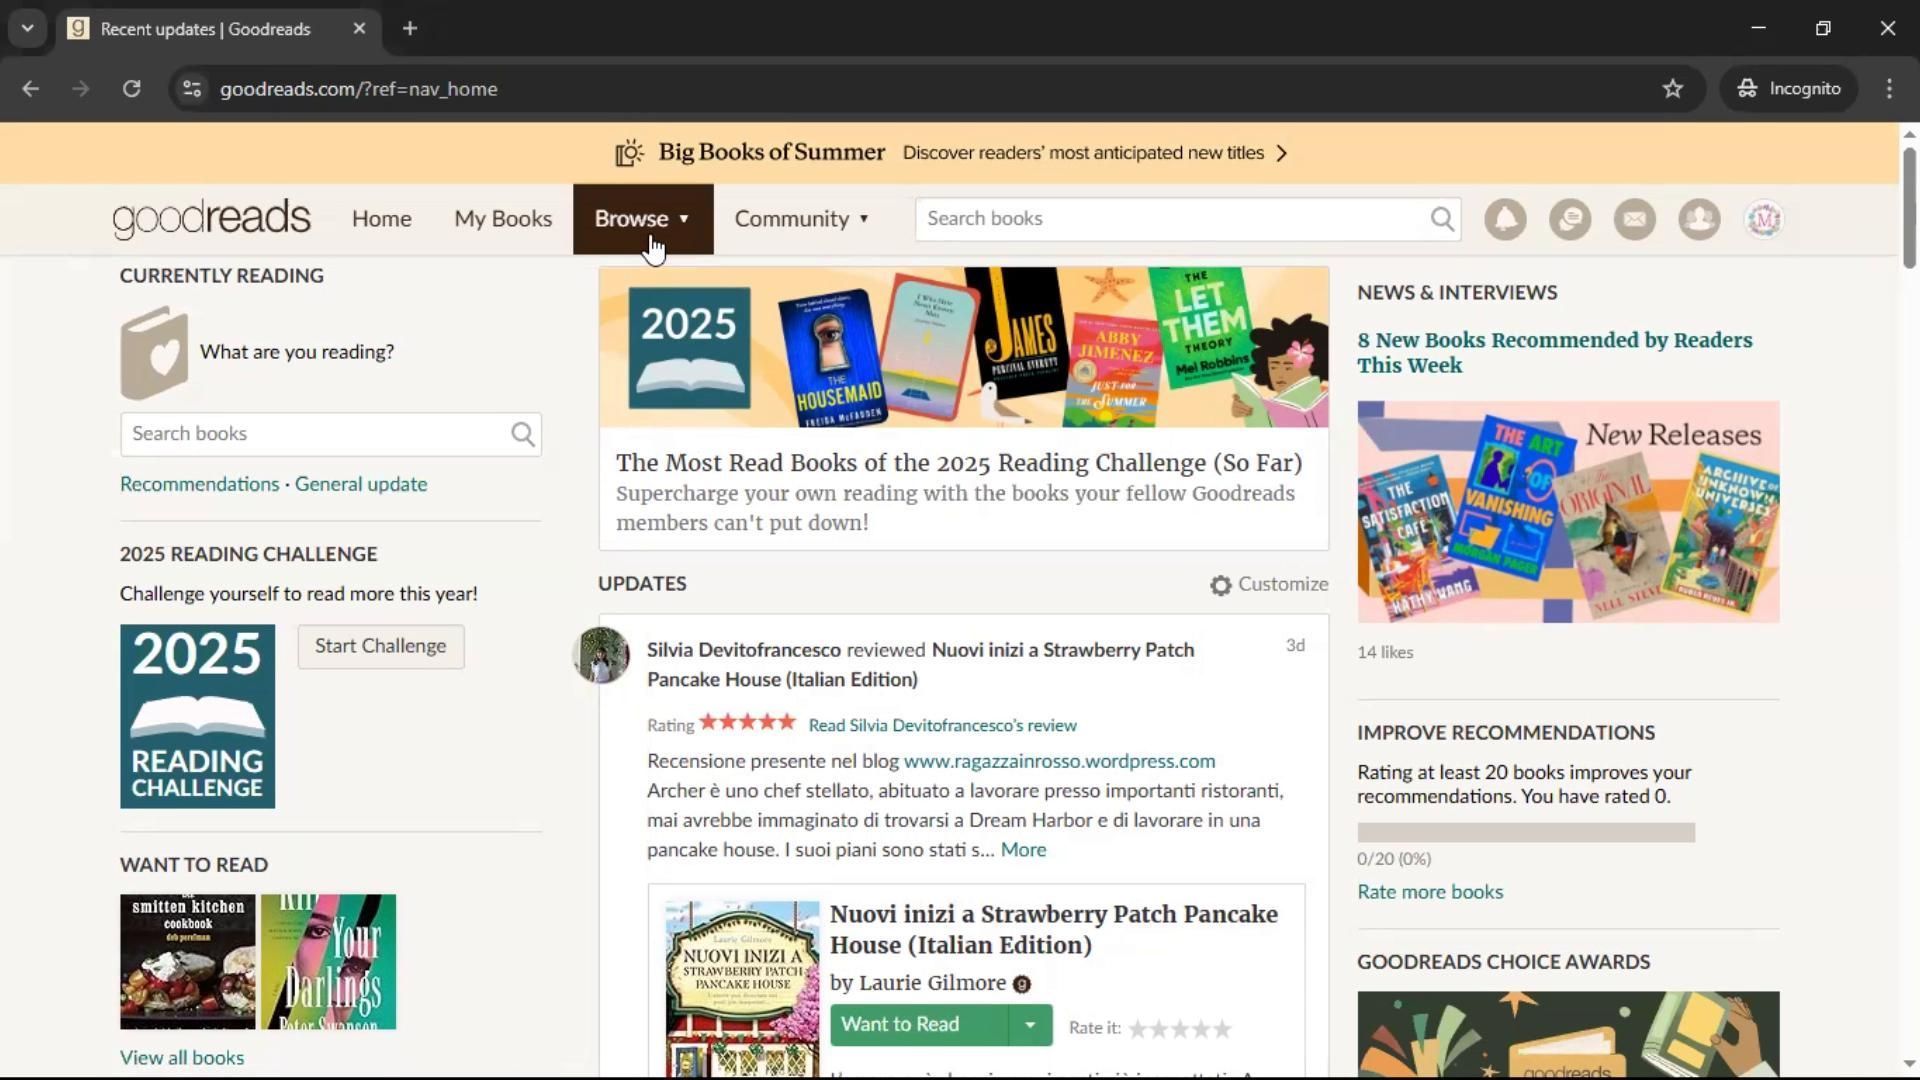
Task: Click the Start Challenge button
Action: 380,646
